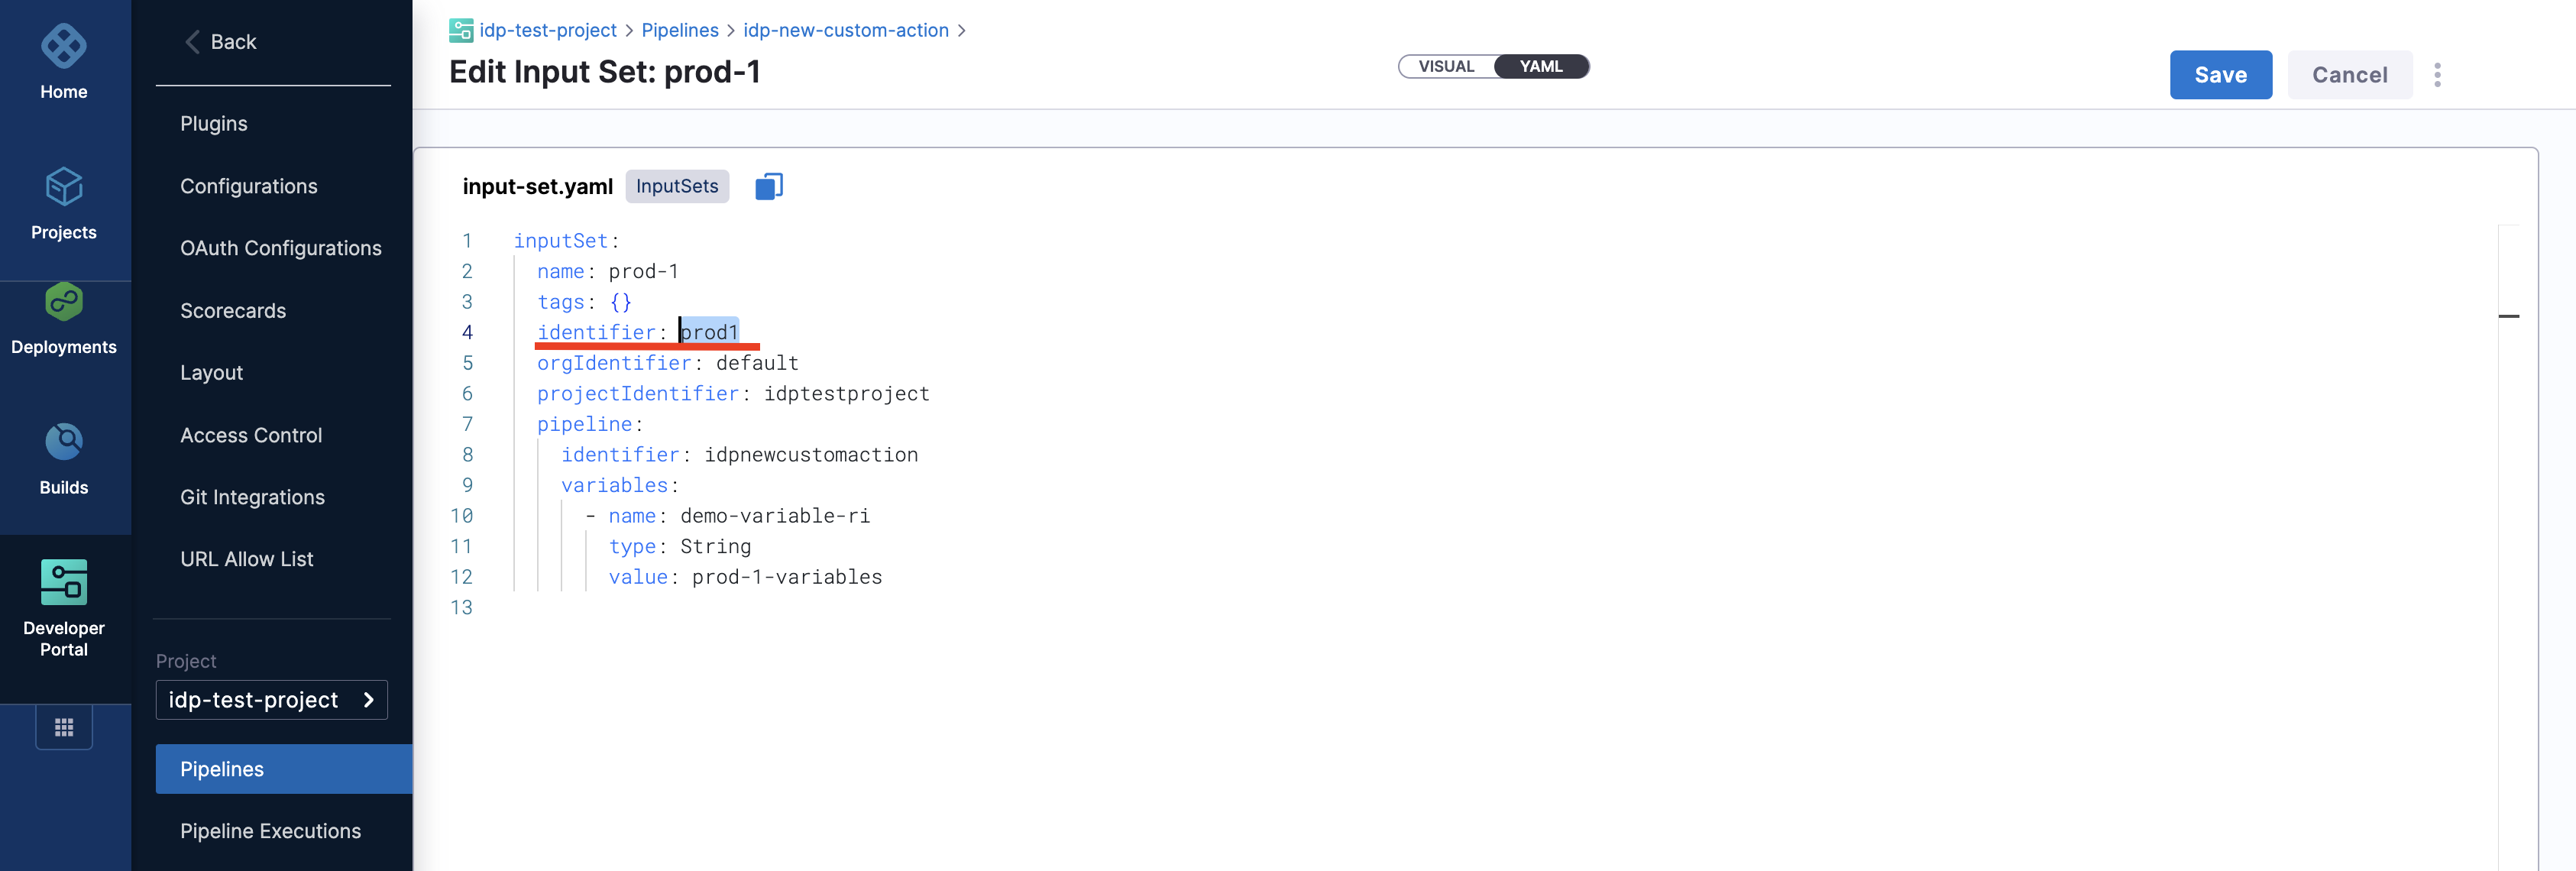Switch editor to YAML mode
The height and width of the screenshot is (871, 2576).
1540,67
